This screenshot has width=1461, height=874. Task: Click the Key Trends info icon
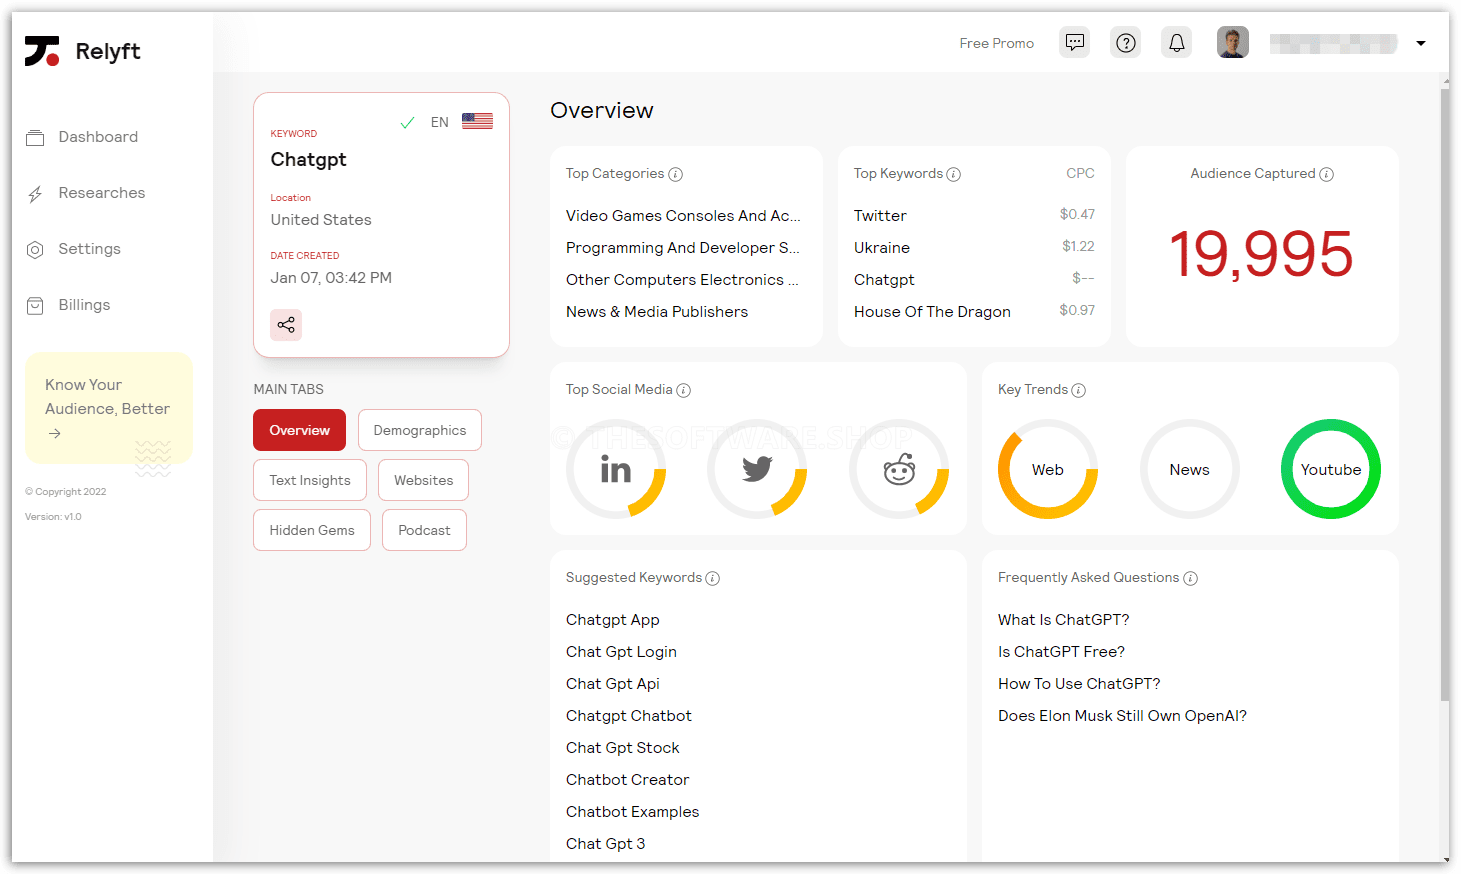1079,390
